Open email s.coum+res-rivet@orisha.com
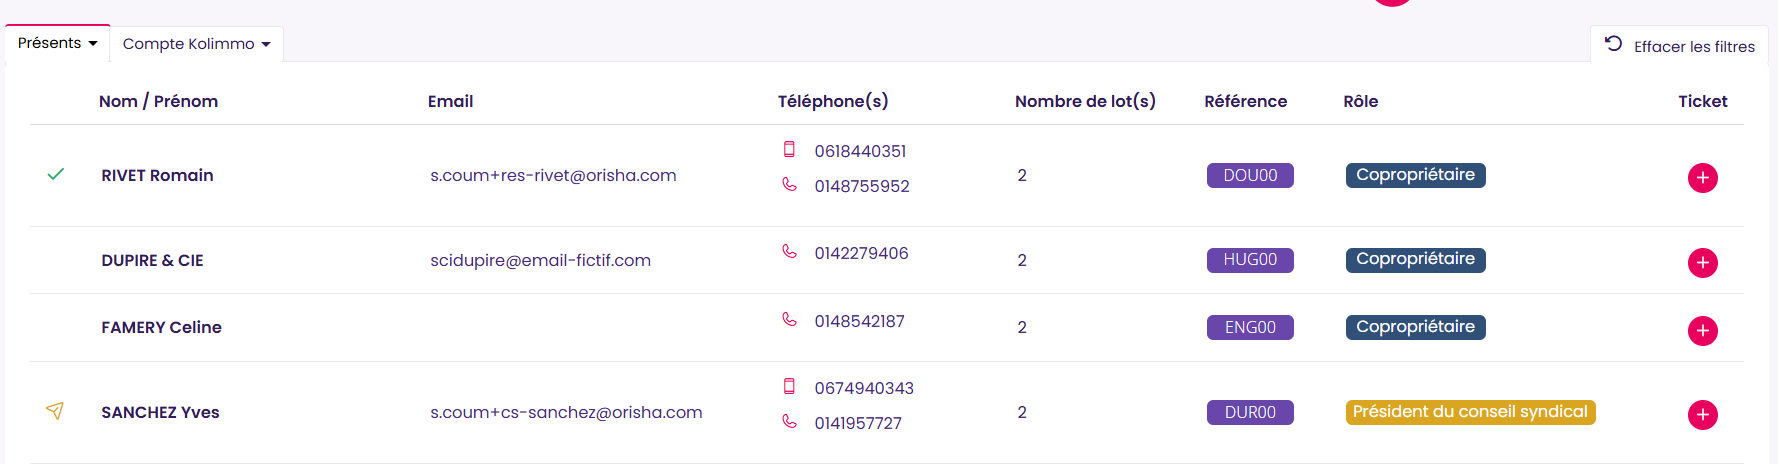The image size is (1778, 464). coord(553,175)
